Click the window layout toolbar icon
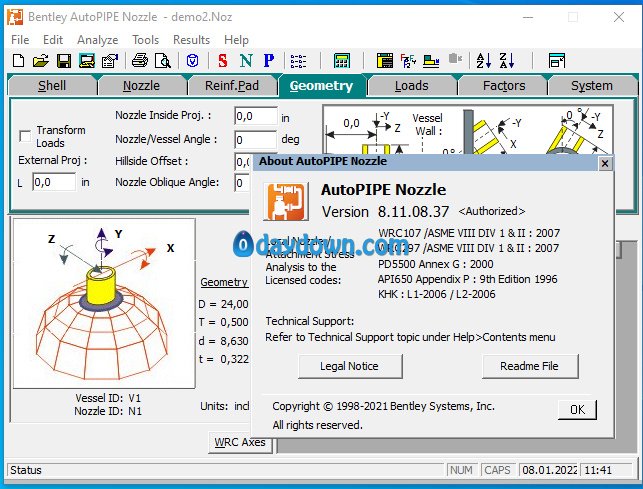This screenshot has height=489, width=643. pos(557,61)
